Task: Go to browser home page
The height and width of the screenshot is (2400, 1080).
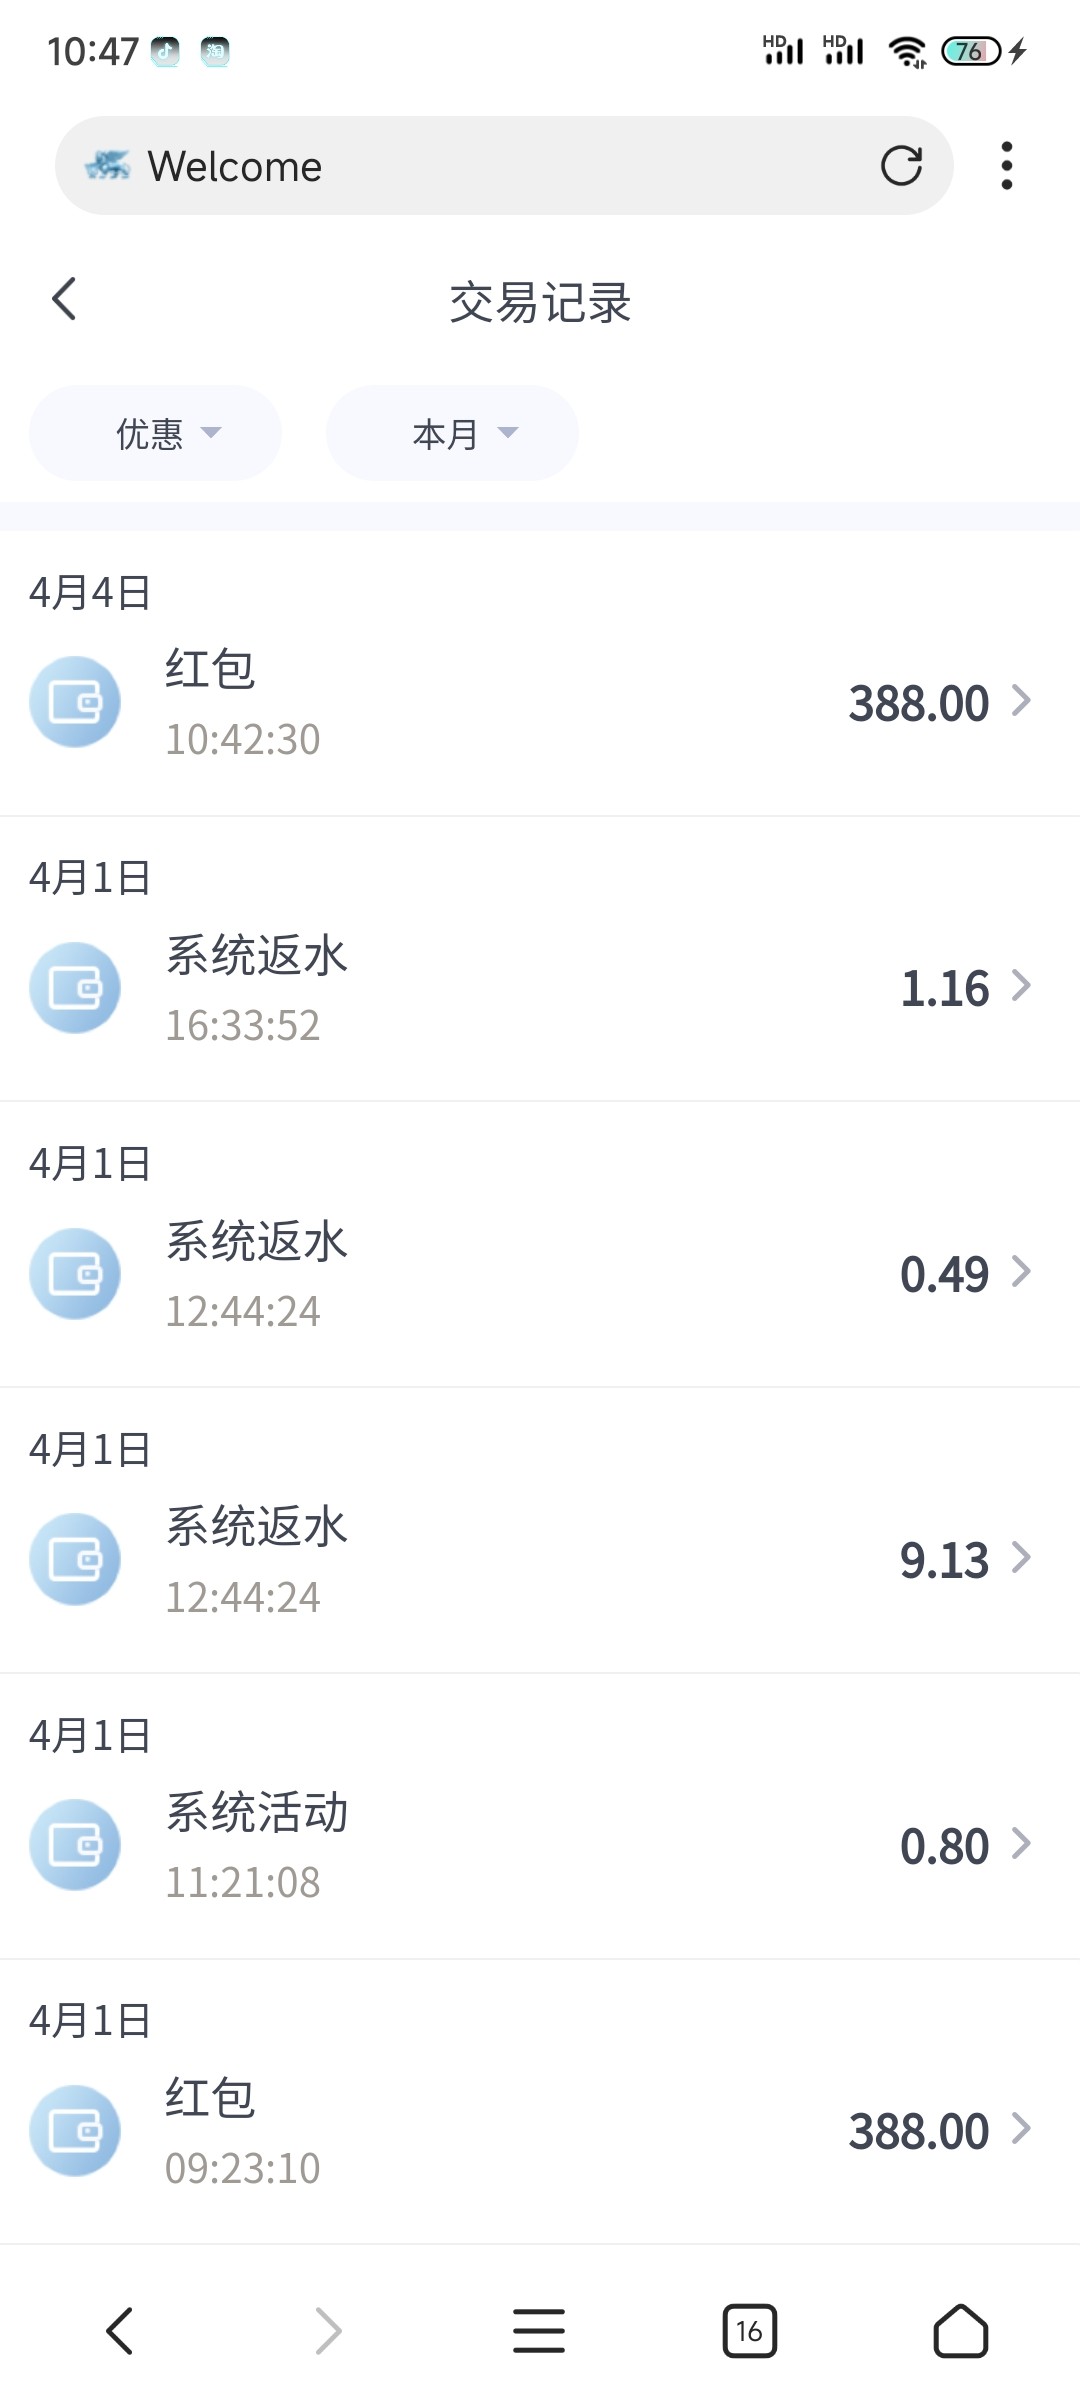Action: coord(960,2331)
